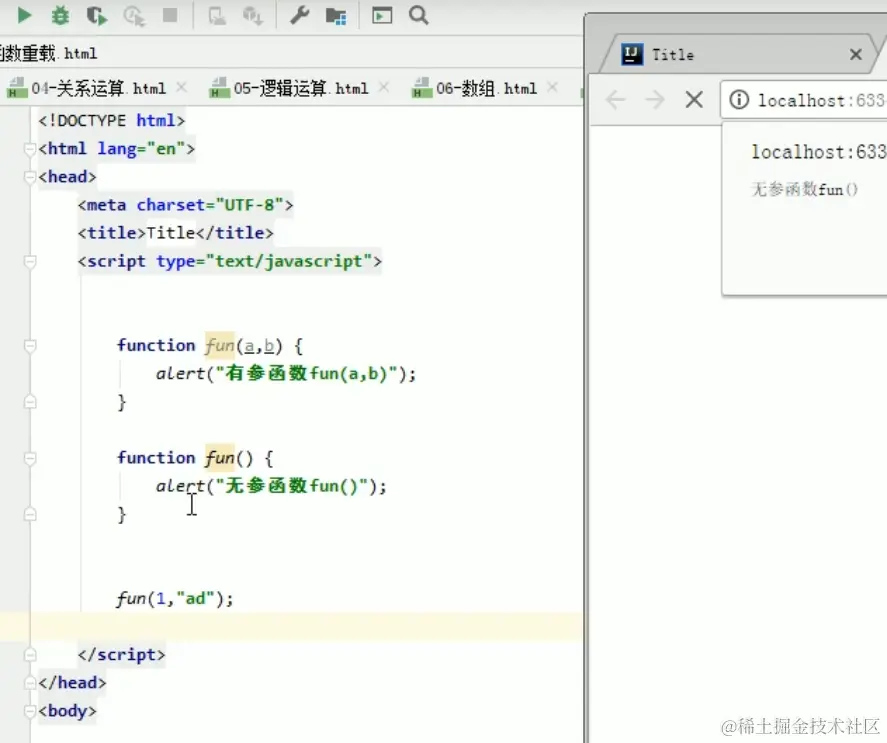The height and width of the screenshot is (743, 887).
Task: Stop the running process square icon
Action: pyautogui.click(x=170, y=15)
